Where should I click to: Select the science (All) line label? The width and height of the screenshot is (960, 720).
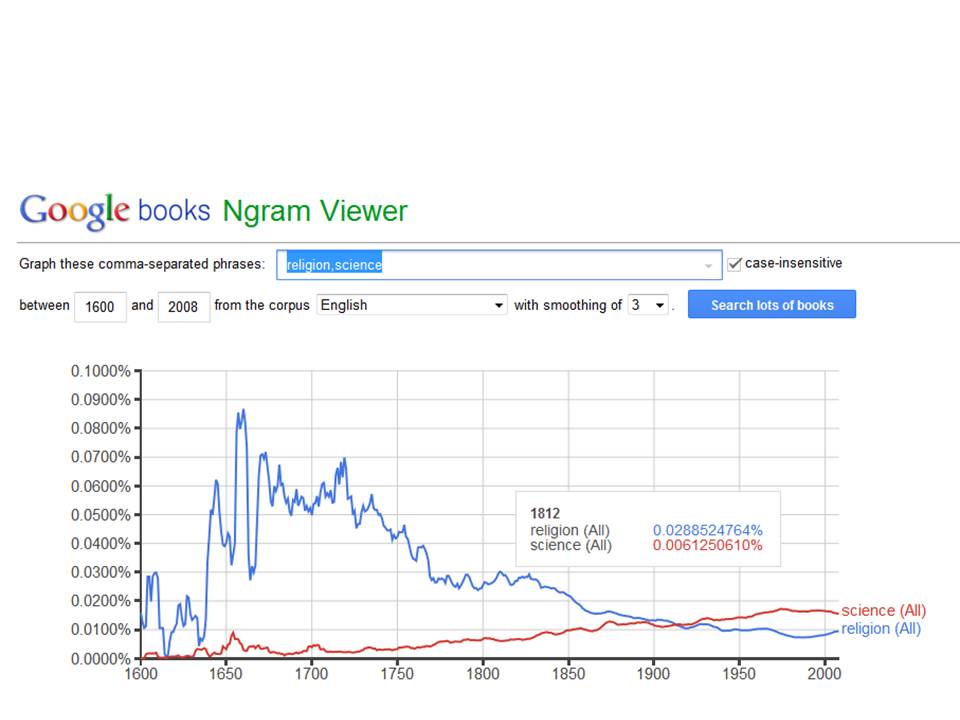tap(883, 610)
